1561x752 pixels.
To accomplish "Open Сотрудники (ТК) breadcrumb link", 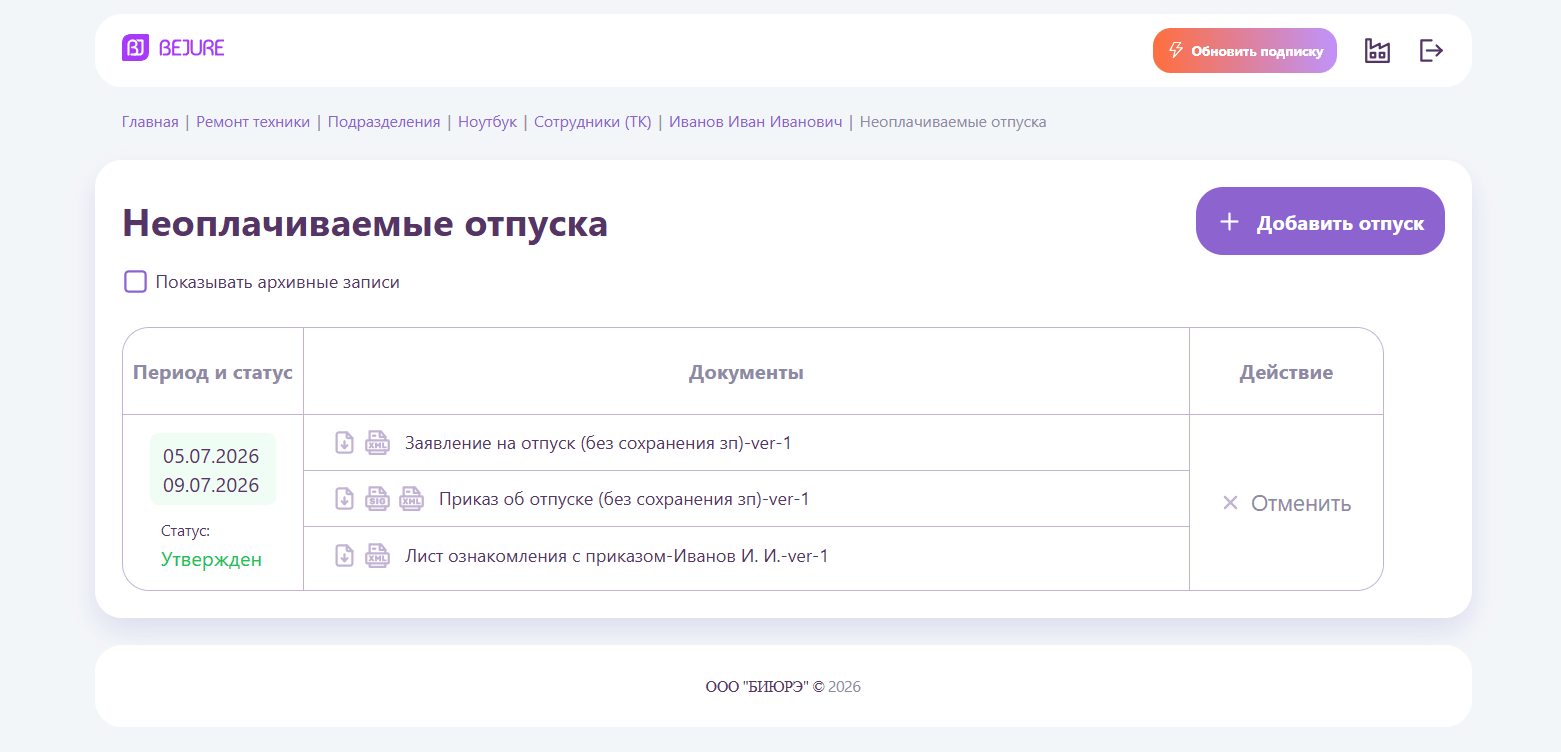I will pyautogui.click(x=592, y=122).
